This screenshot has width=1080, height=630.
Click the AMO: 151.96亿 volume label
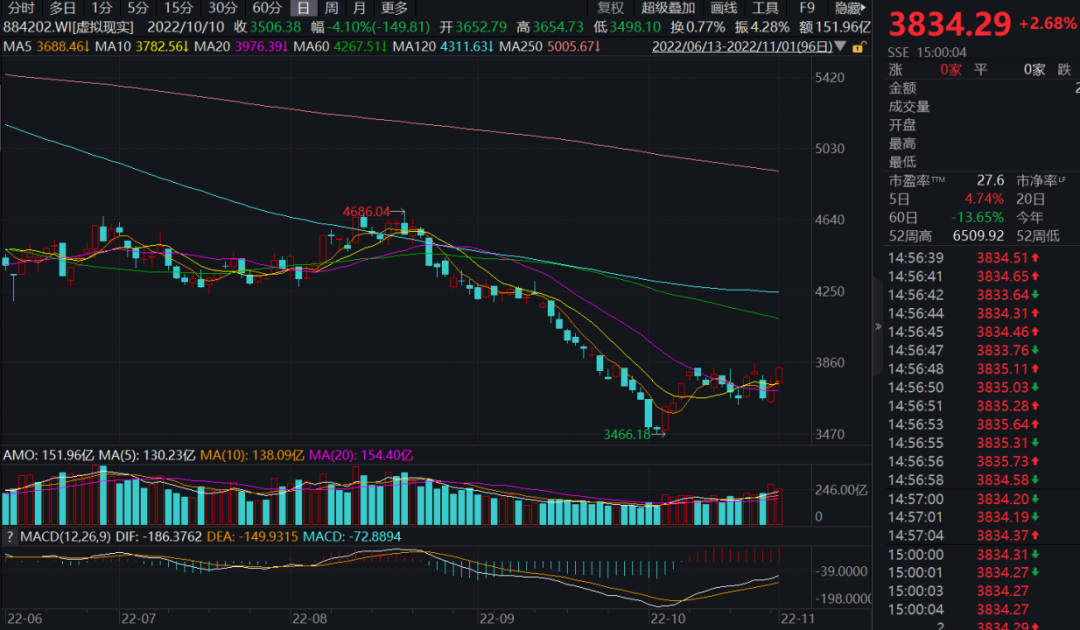48,455
